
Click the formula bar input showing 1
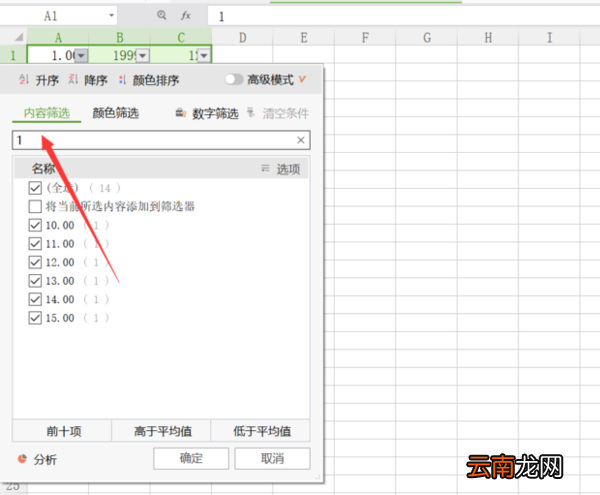coord(403,16)
